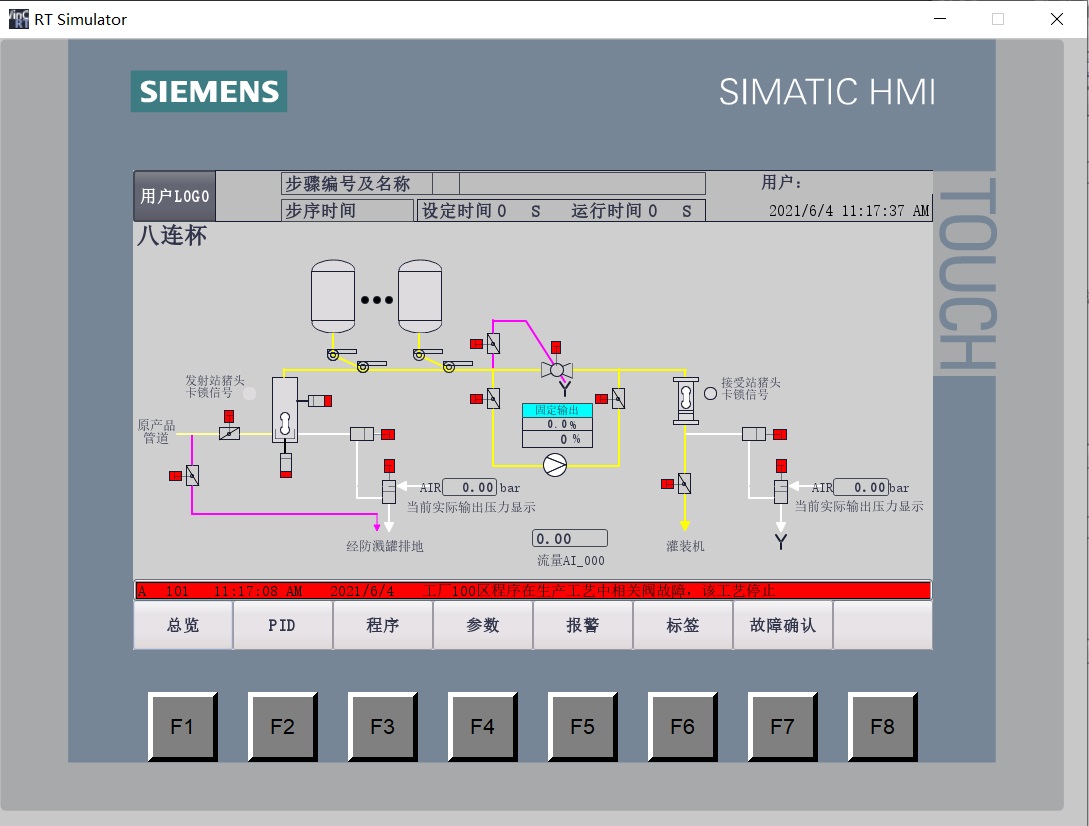Select the air valve right of the launcher station
Screen dimensions: 1089x826
tap(362, 434)
